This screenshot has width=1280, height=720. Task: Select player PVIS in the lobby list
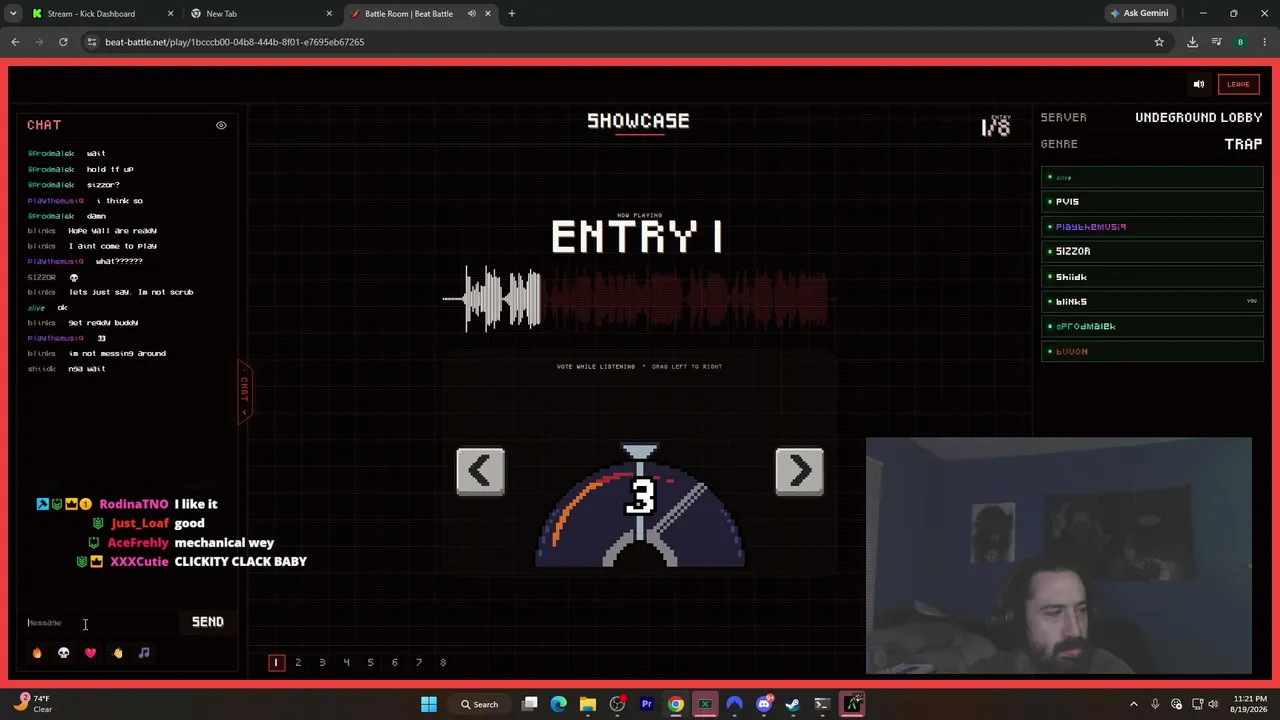[x=1152, y=202]
